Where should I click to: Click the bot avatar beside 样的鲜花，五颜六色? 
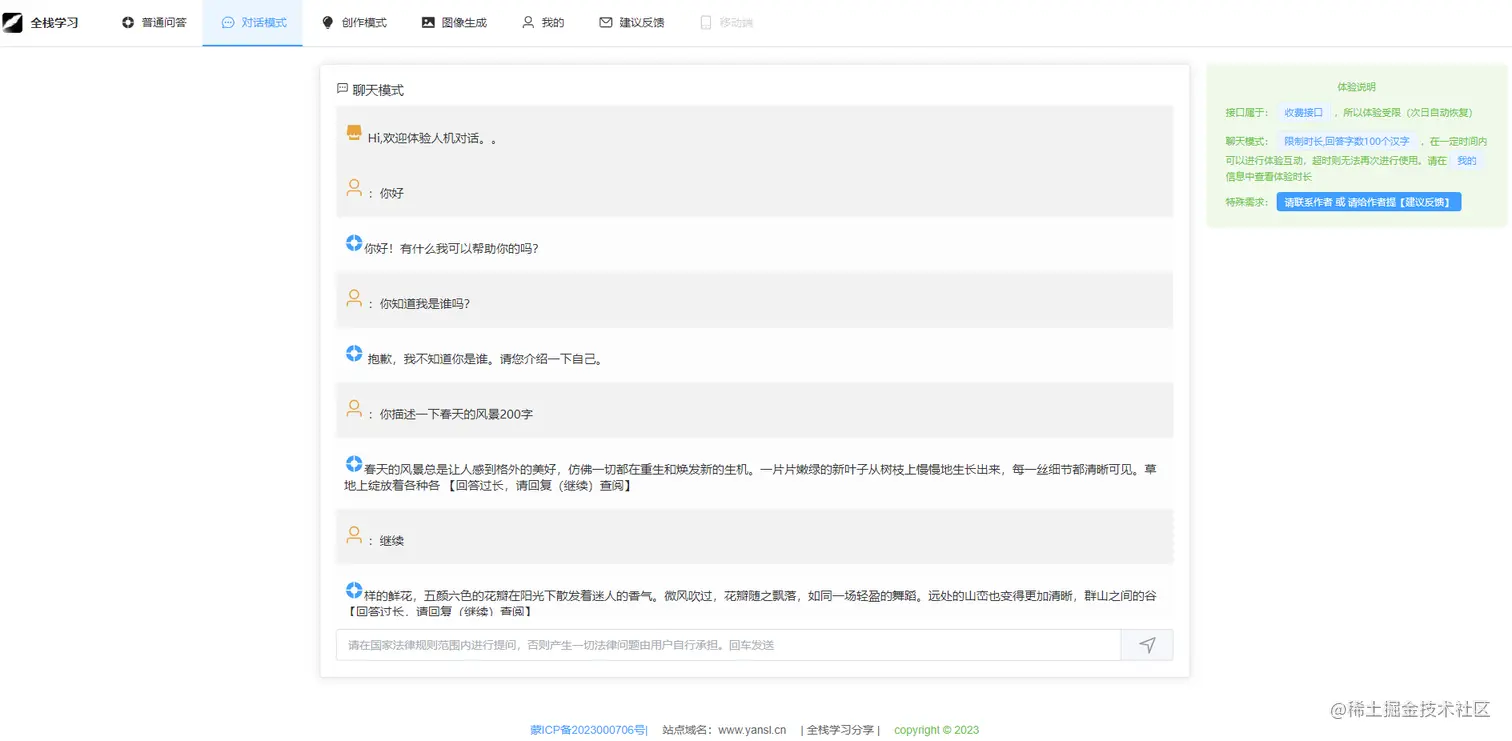click(x=353, y=590)
